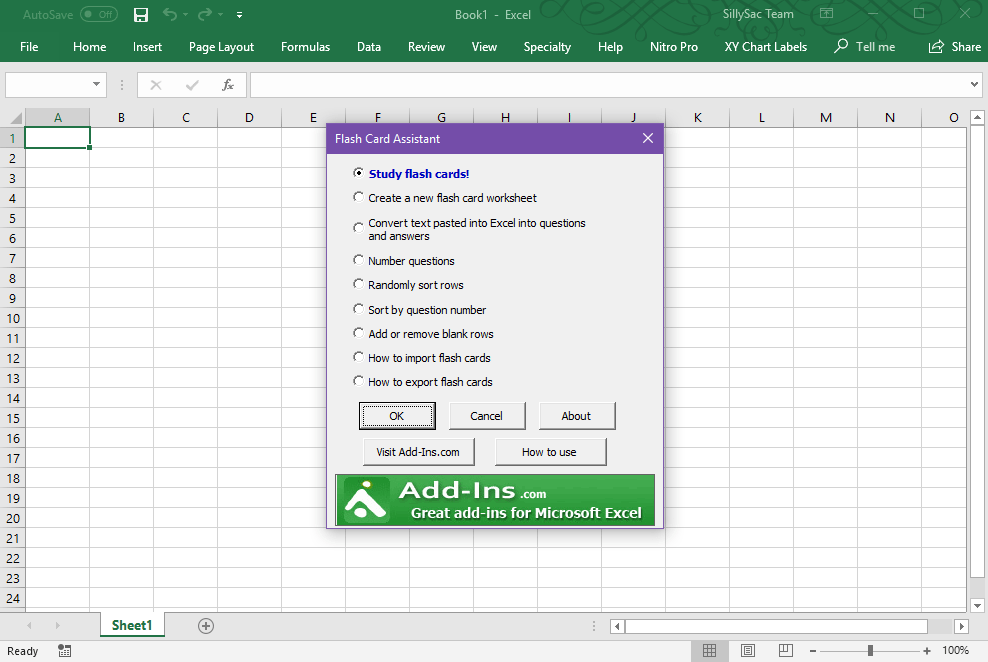Open the Nitro Pro ribbon tab
The height and width of the screenshot is (662, 988).
pyautogui.click(x=673, y=46)
